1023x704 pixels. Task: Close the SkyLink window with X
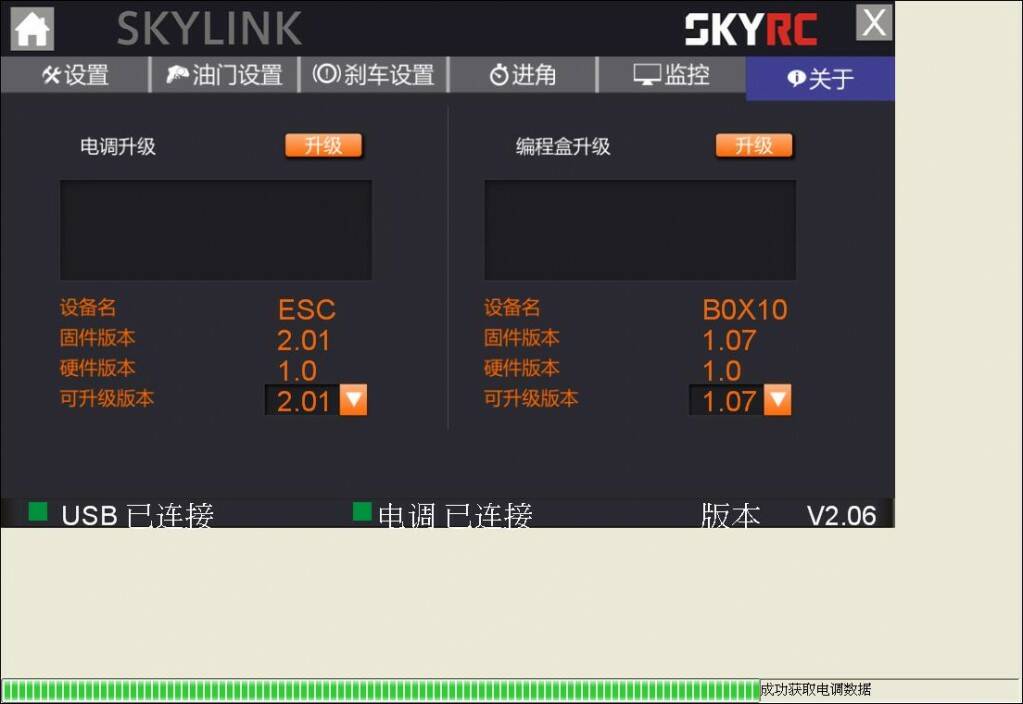pyautogui.click(x=874, y=23)
